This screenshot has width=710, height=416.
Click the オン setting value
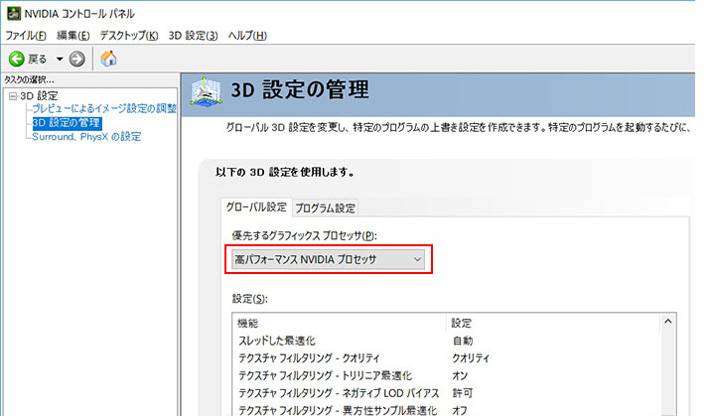[x=460, y=376]
